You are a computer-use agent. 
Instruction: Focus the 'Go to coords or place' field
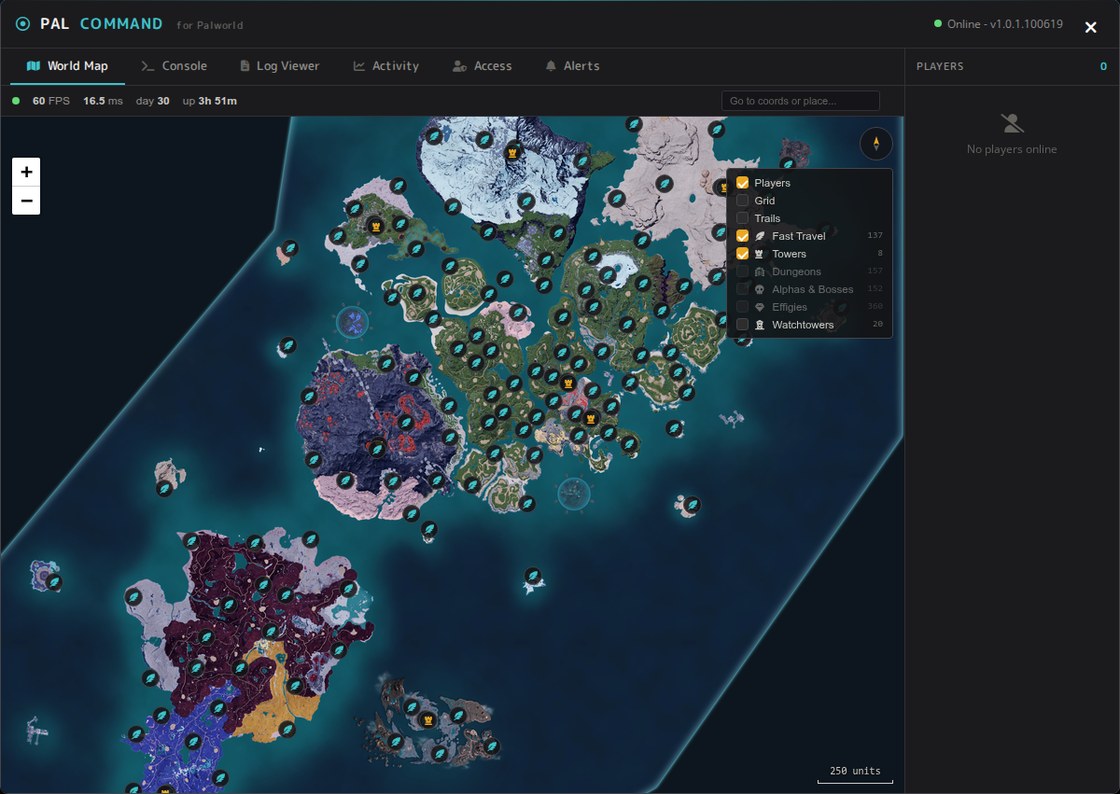(800, 101)
